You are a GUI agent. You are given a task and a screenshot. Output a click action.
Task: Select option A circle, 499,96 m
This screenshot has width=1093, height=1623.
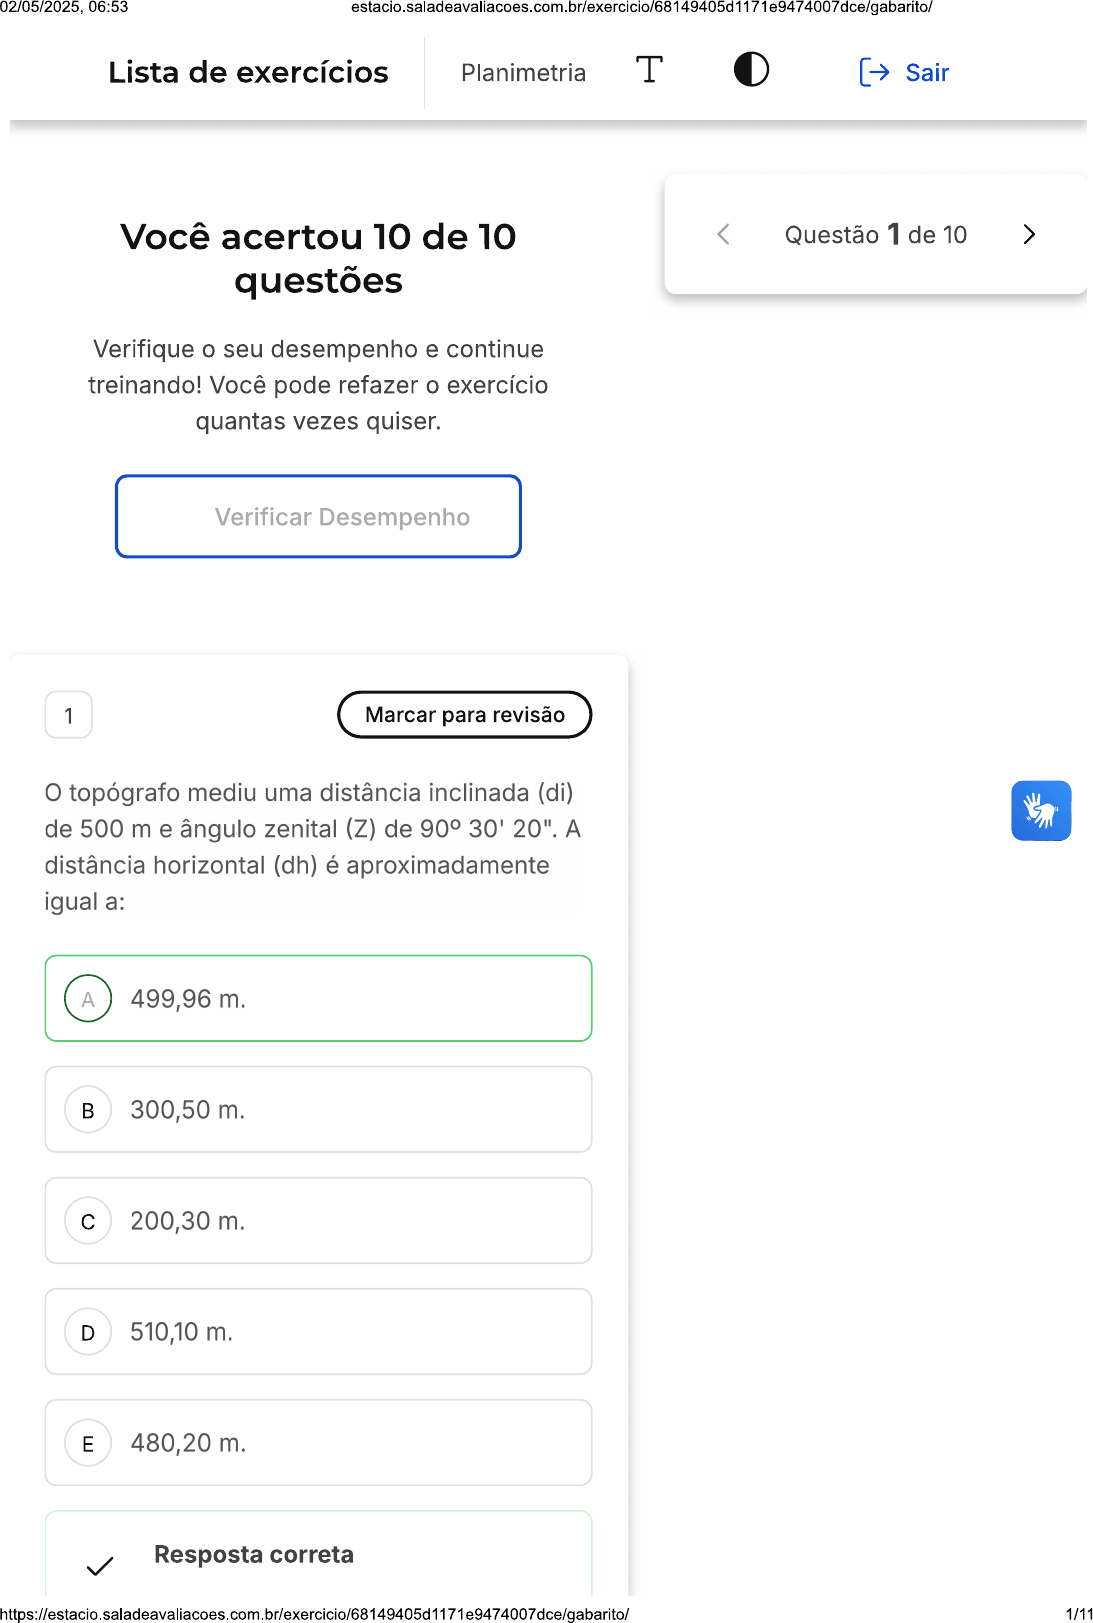tap(88, 999)
